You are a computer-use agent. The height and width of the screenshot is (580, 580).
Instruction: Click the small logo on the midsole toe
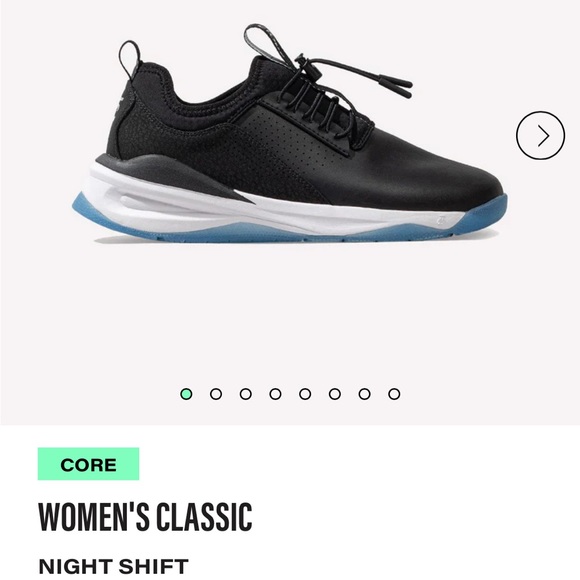tap(441, 220)
